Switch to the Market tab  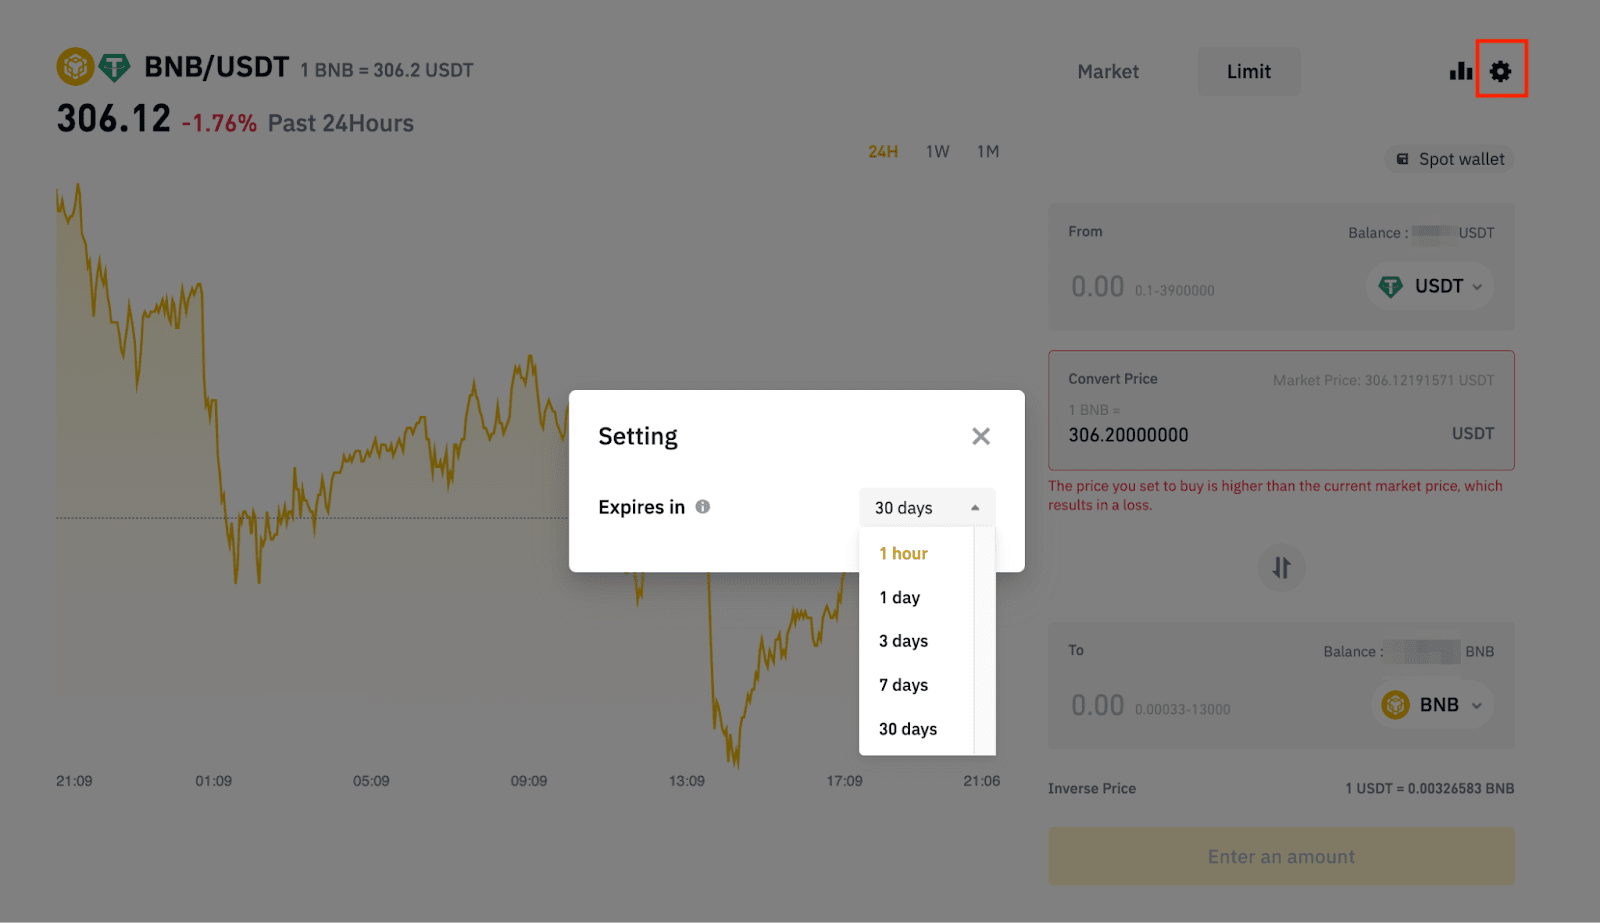(1108, 72)
